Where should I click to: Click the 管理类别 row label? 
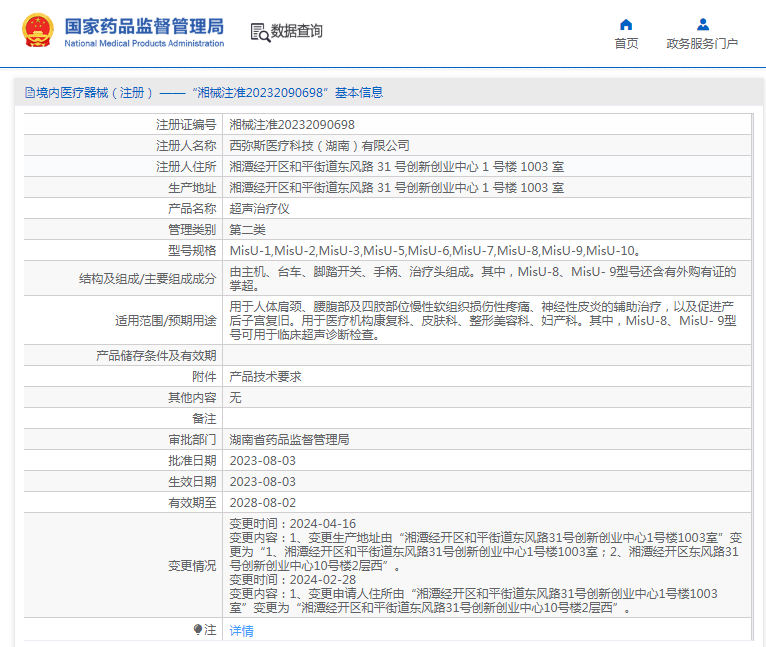pos(192,230)
